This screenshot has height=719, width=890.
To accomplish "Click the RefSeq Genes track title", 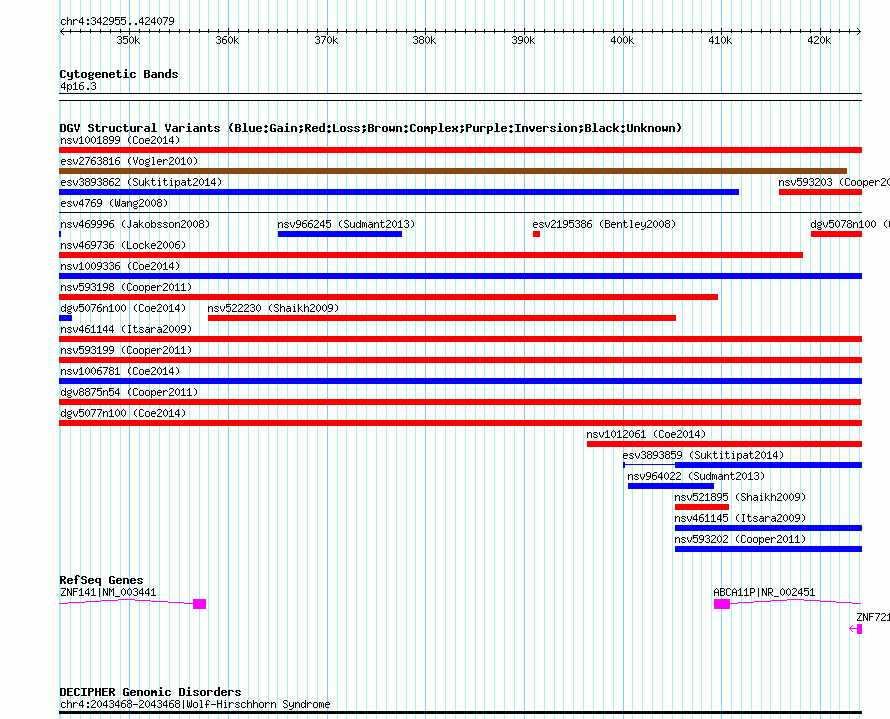I will [x=101, y=580].
